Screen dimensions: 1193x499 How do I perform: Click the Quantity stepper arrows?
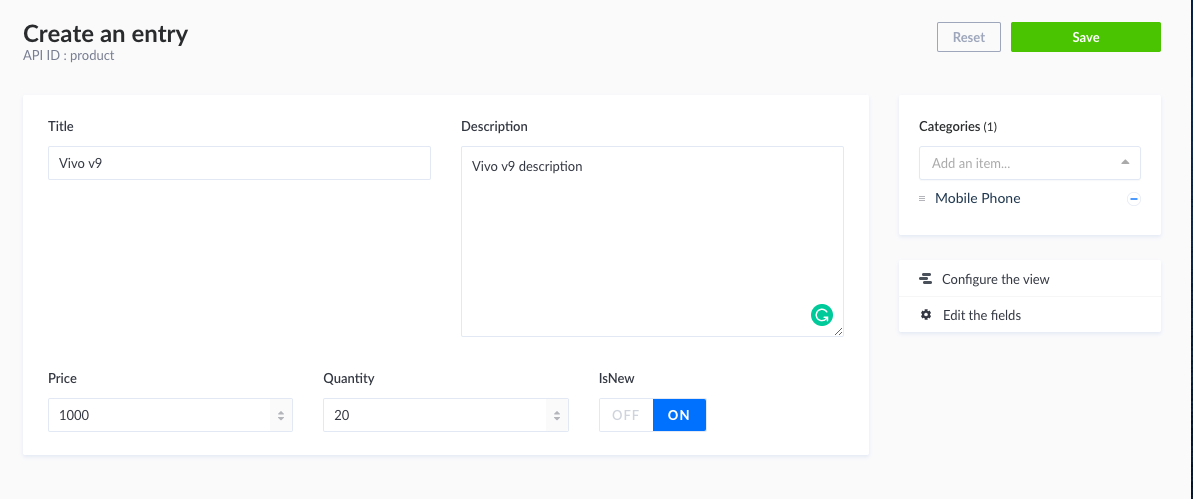tap(557, 415)
